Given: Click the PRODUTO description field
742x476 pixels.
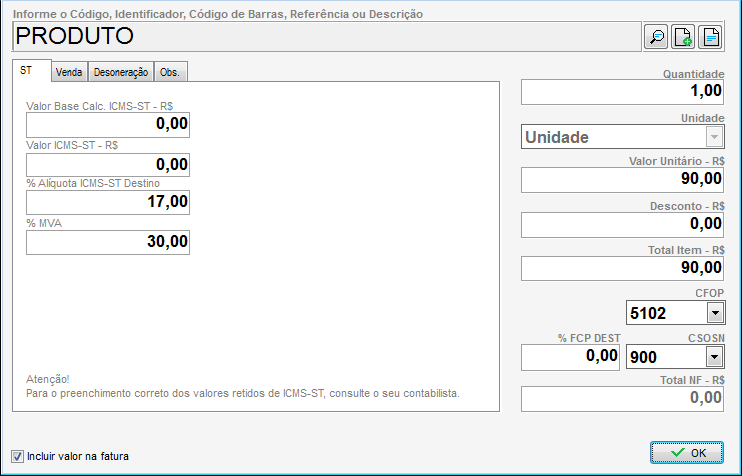Looking at the screenshot, I should (325, 37).
